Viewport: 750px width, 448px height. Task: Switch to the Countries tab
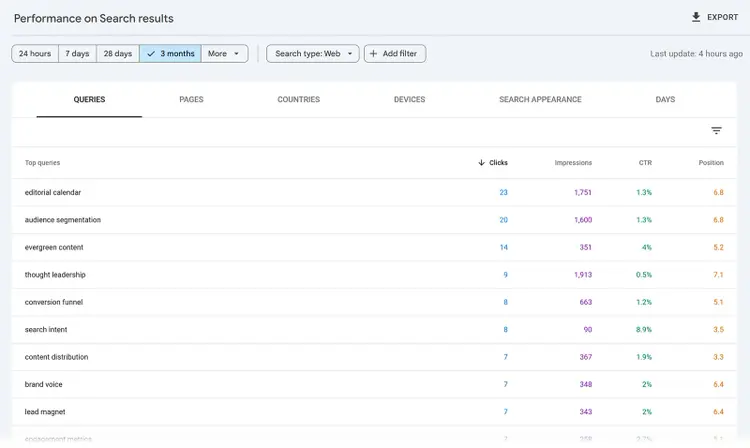pyautogui.click(x=298, y=99)
